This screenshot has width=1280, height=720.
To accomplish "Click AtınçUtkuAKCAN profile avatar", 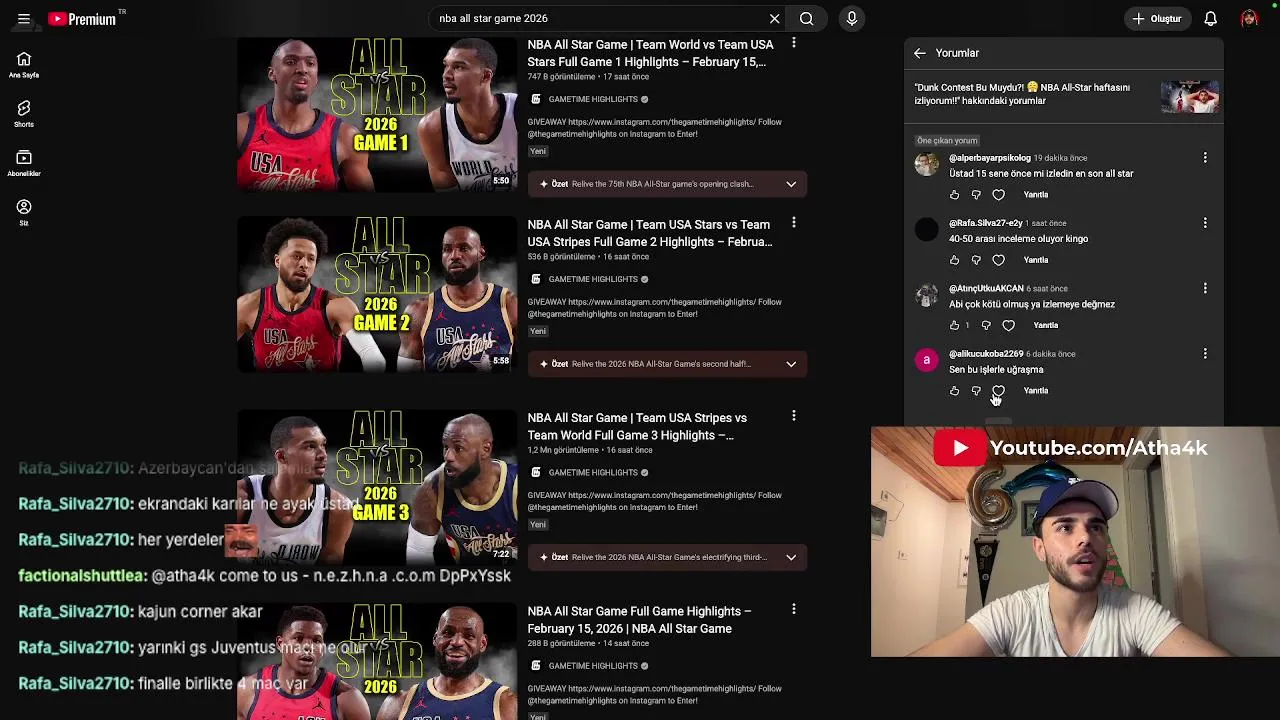I will pos(927,295).
